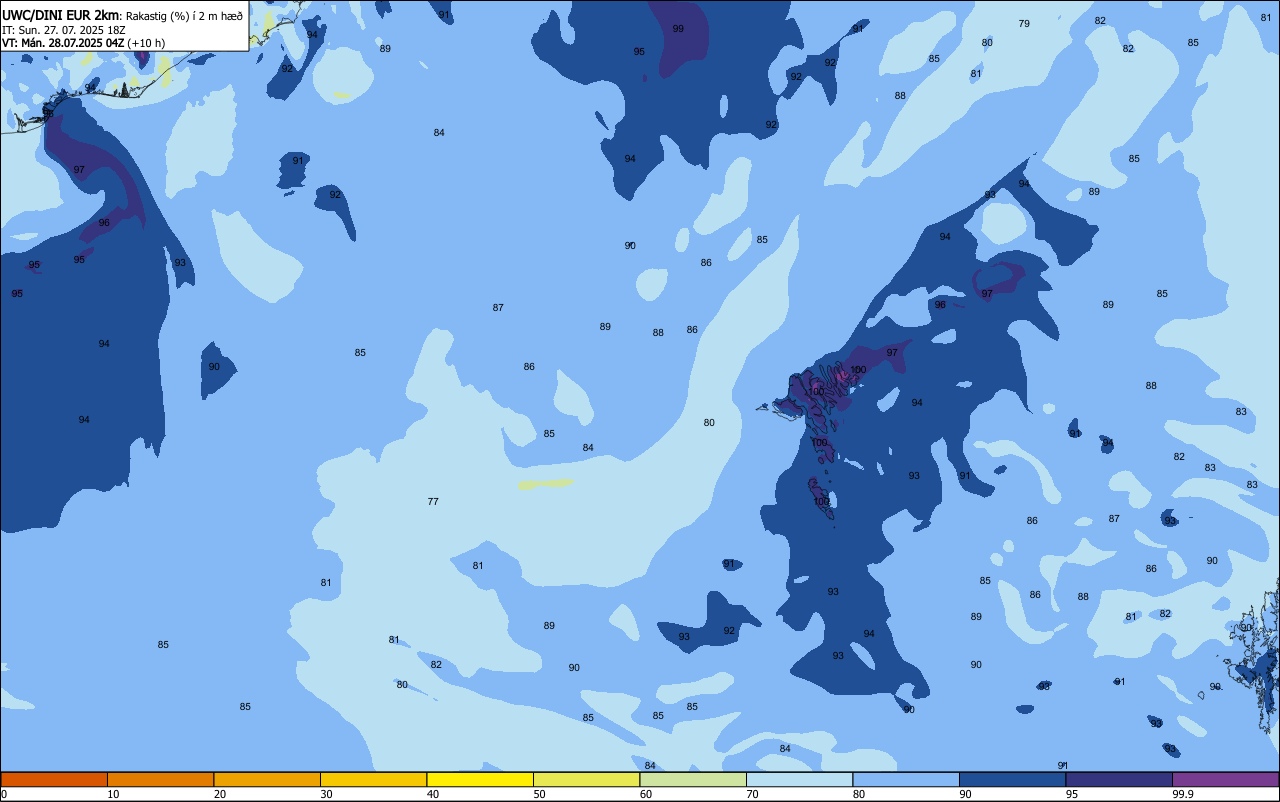Click the dark orange 0–10 legend swatch
This screenshot has height=802, width=1280.
click(x=54, y=779)
